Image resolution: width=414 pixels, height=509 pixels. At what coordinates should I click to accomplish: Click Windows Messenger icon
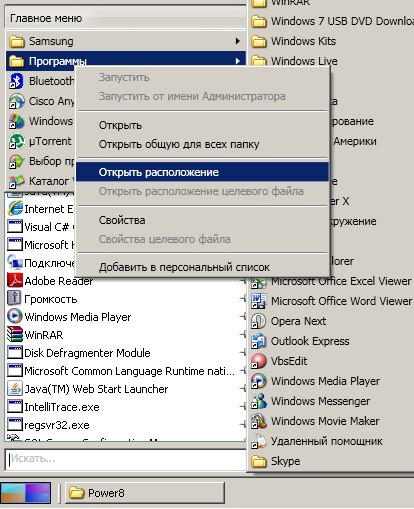click(259, 401)
